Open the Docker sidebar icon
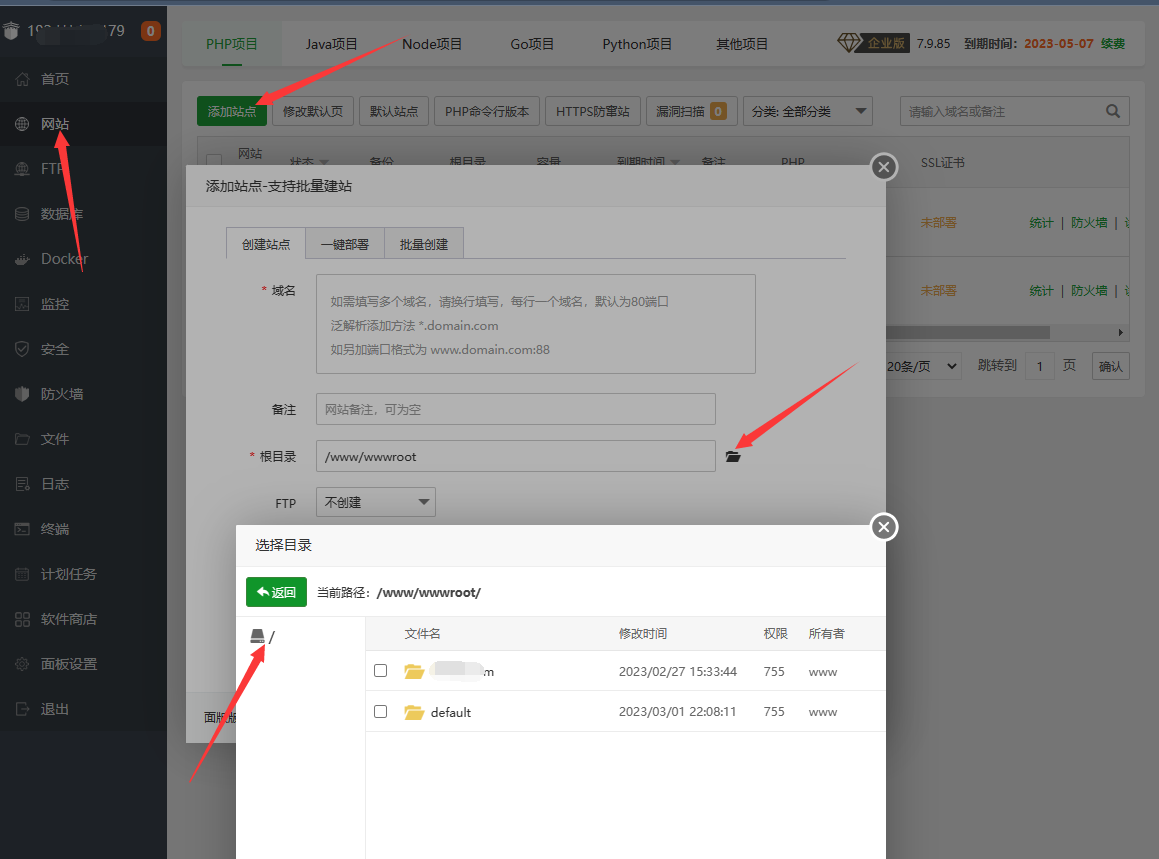The height and width of the screenshot is (859, 1159). coord(22,259)
